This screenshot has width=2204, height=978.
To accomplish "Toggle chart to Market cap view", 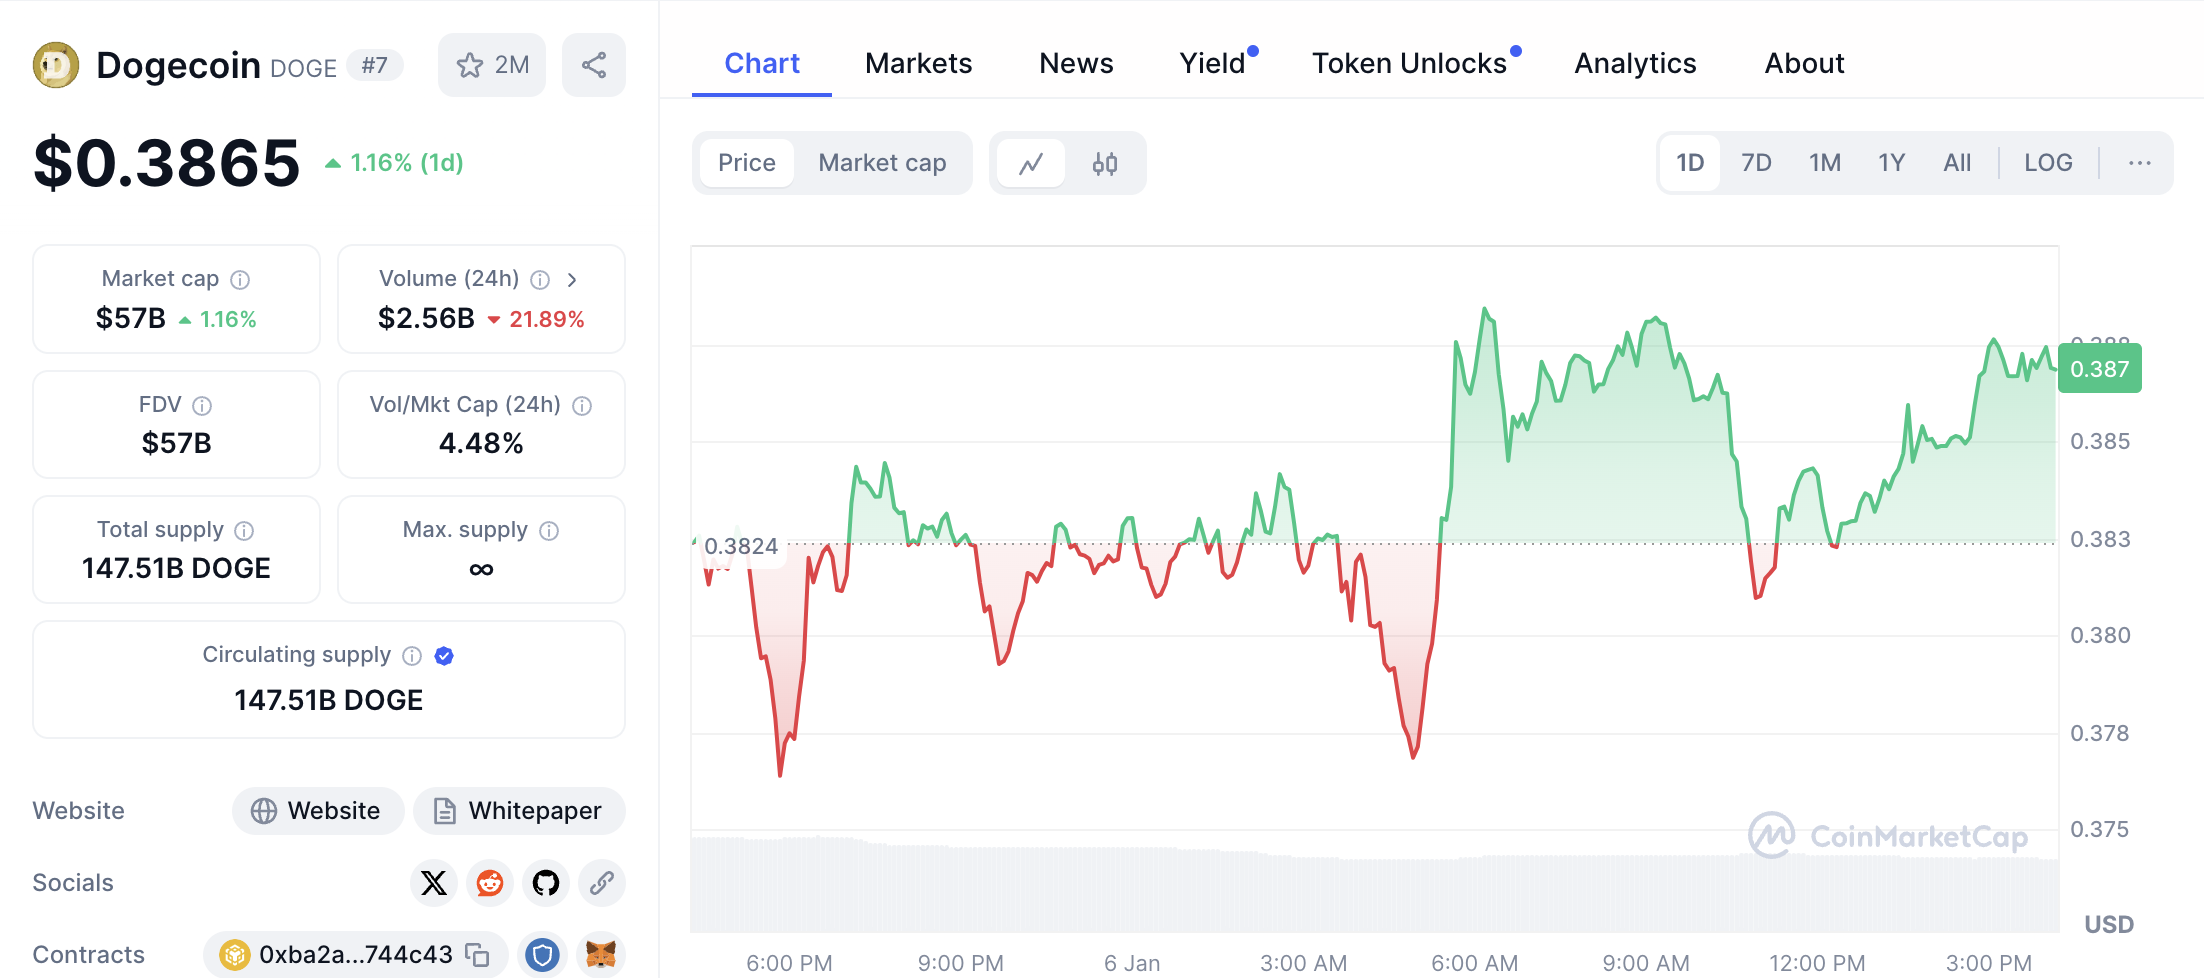I will tap(882, 163).
